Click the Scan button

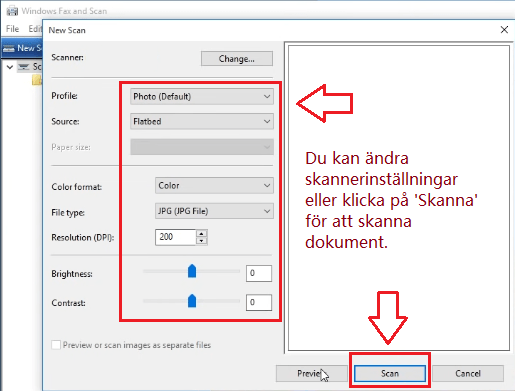tap(390, 374)
